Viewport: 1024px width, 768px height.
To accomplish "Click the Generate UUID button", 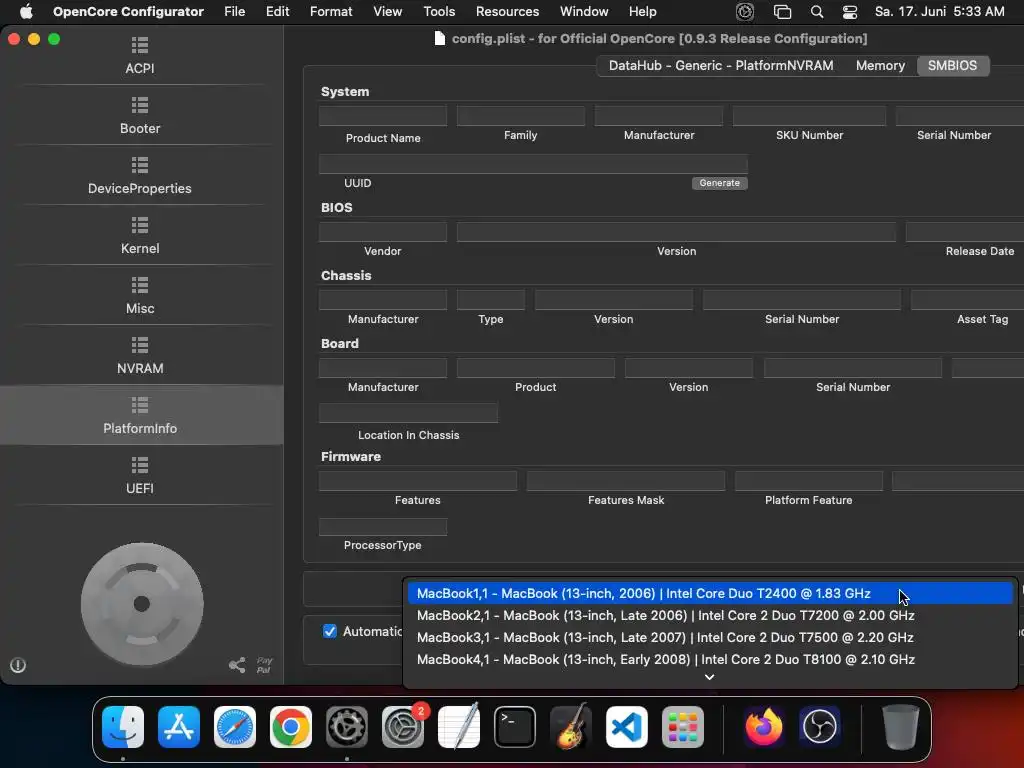I will coord(720,183).
